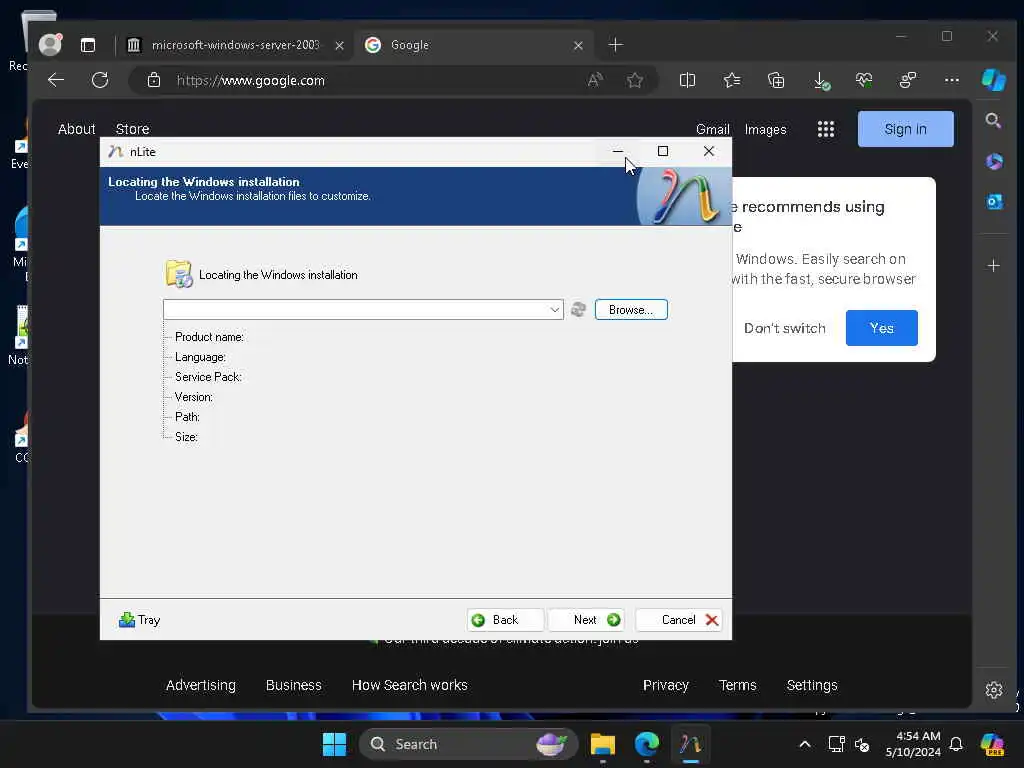Close the microsoft-windows-server-2003 browser tab
The height and width of the screenshot is (768, 1024).
[340, 45]
